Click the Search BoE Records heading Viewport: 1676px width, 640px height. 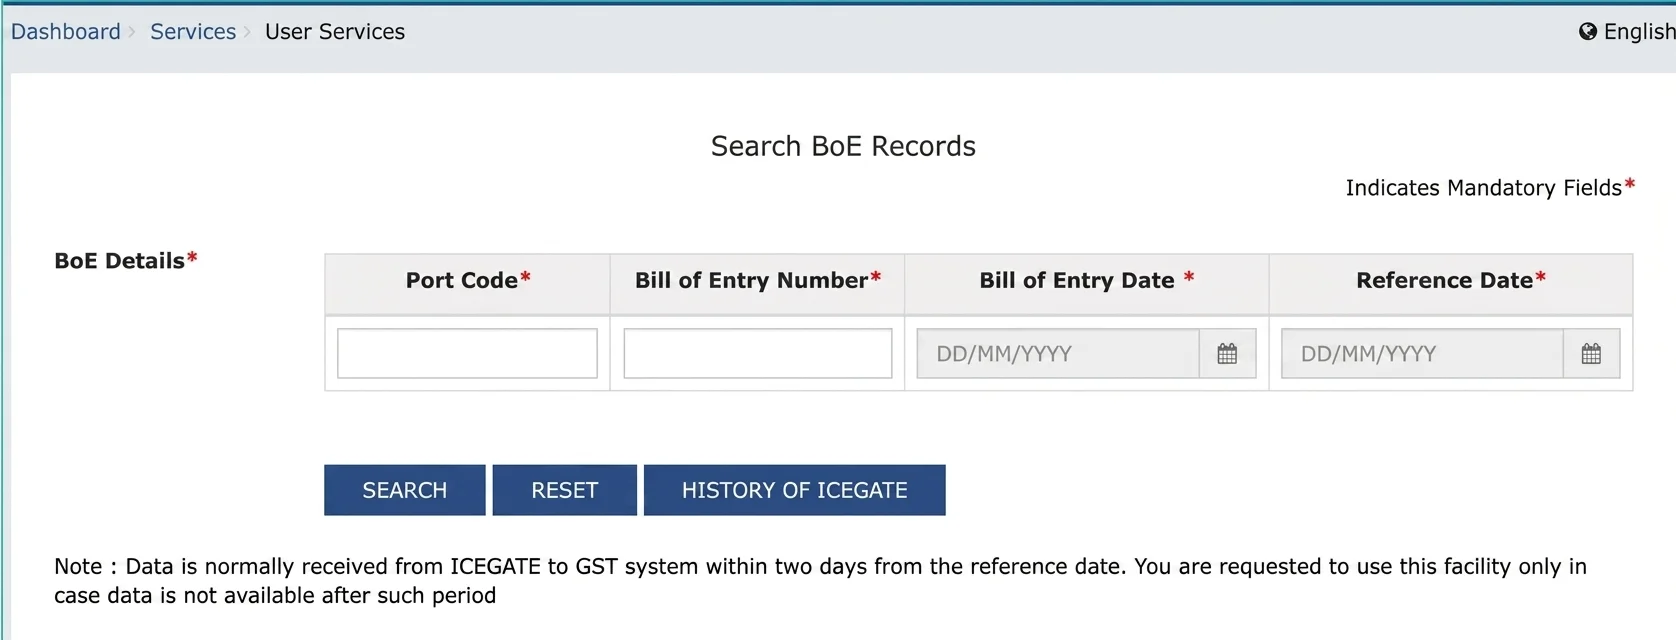[x=843, y=147]
